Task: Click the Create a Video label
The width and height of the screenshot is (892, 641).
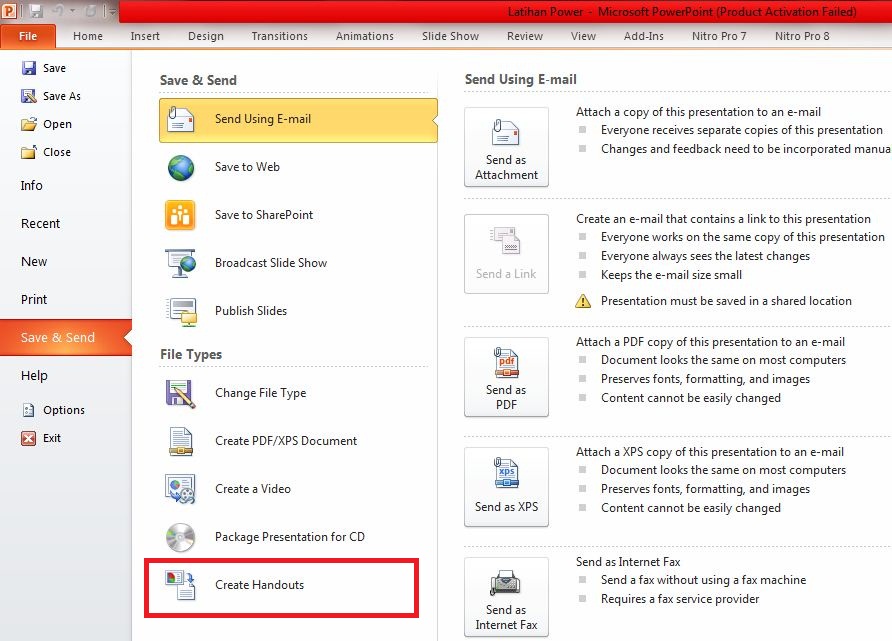Action: (253, 489)
